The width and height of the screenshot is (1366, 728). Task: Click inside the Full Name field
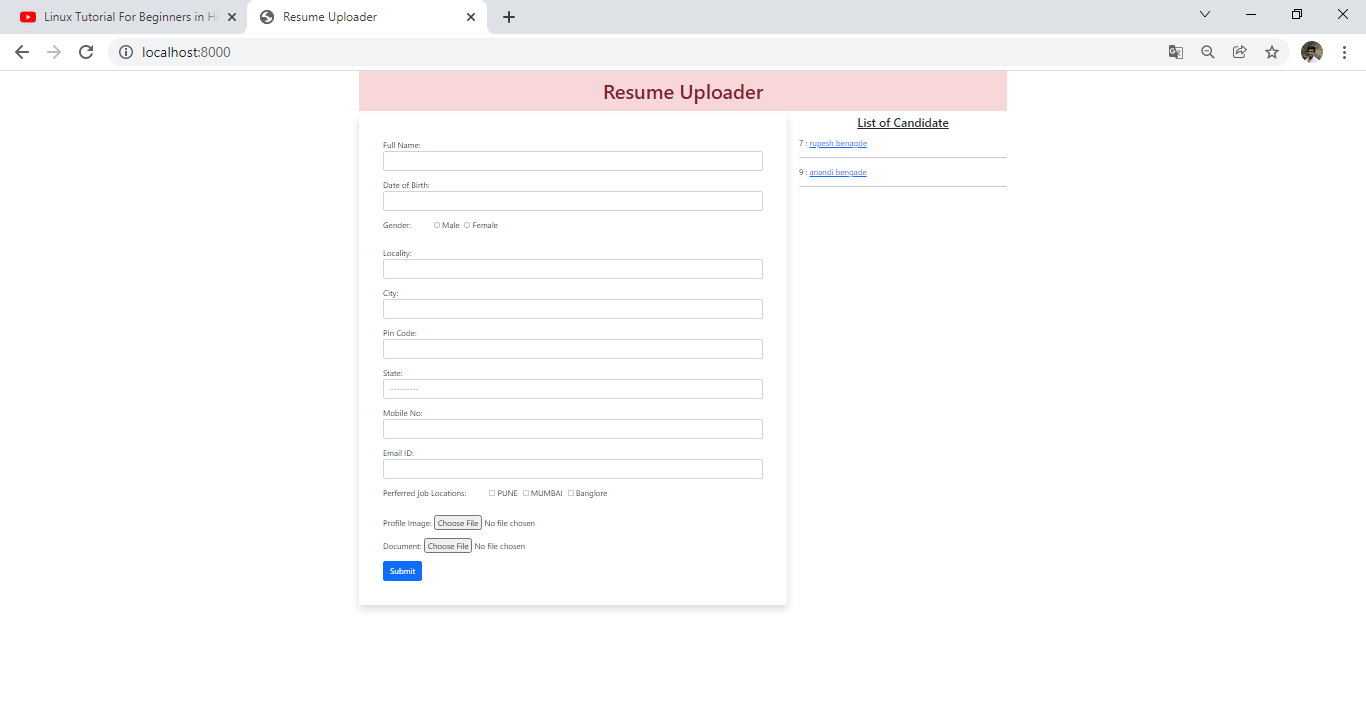click(572, 160)
